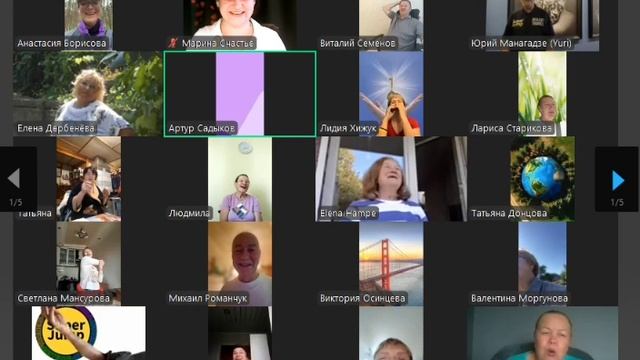Select Юрий Манагадзе (Yuri) video tile

tap(542, 25)
